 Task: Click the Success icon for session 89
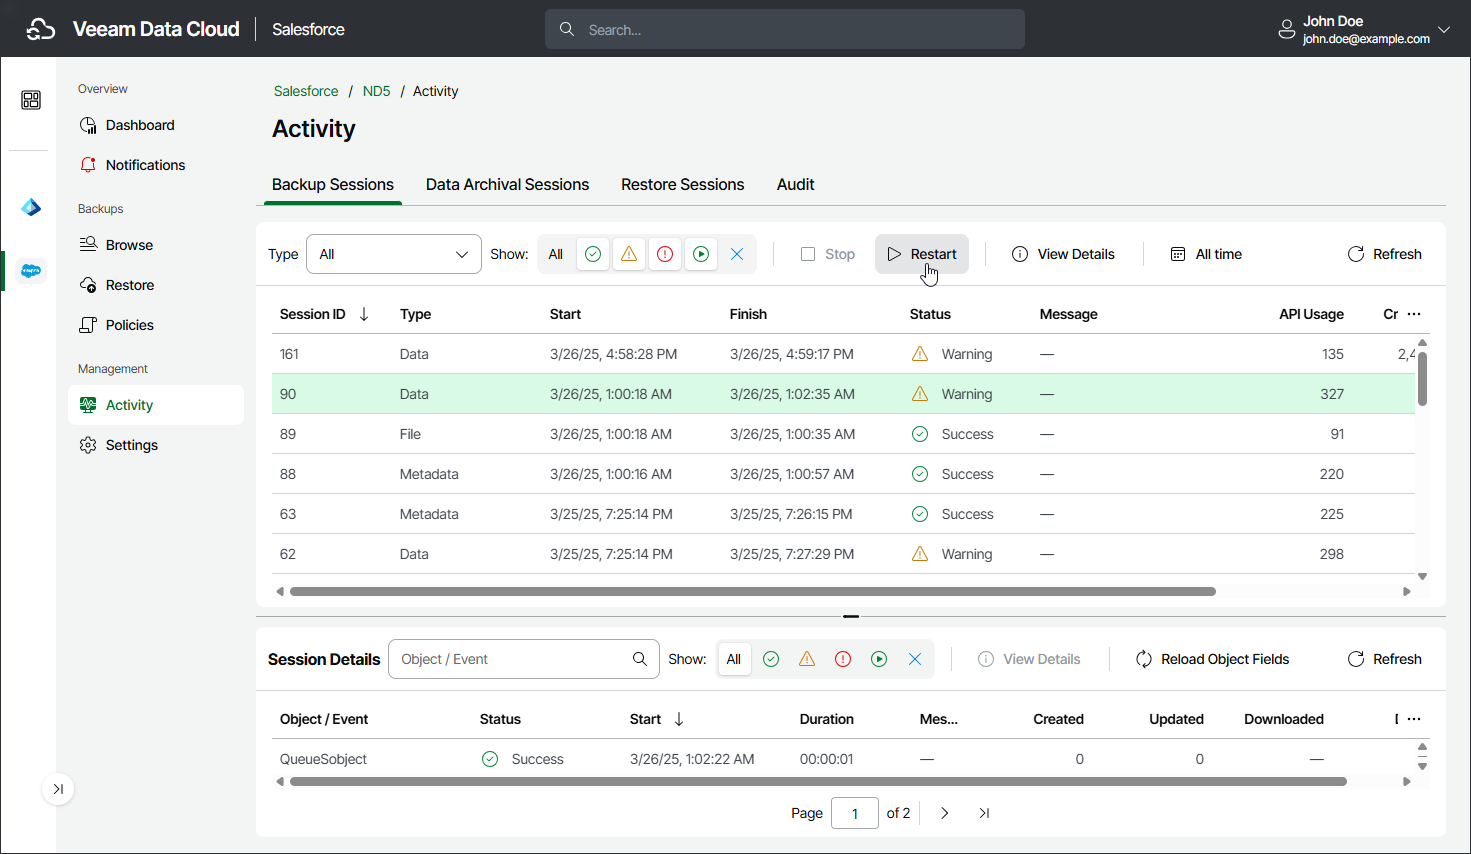[x=920, y=434]
